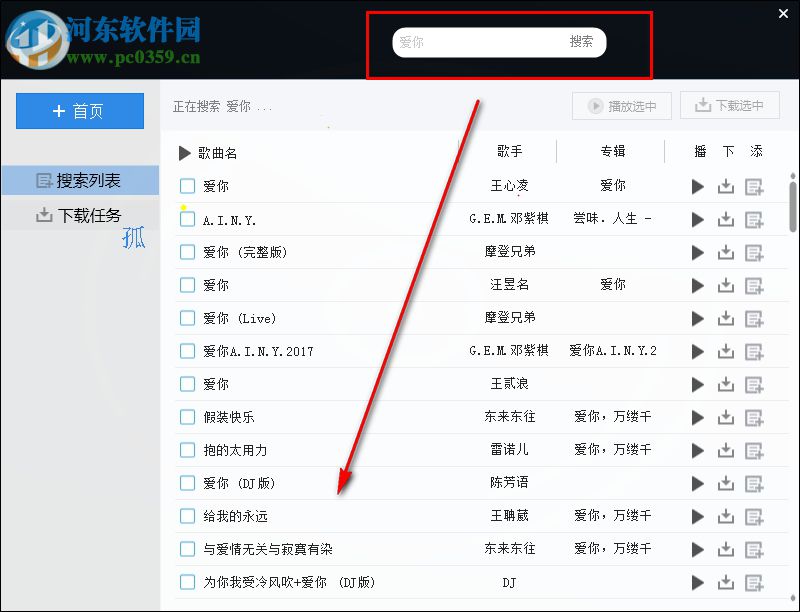Switch to the 搜索列表 tab

click(x=80, y=179)
